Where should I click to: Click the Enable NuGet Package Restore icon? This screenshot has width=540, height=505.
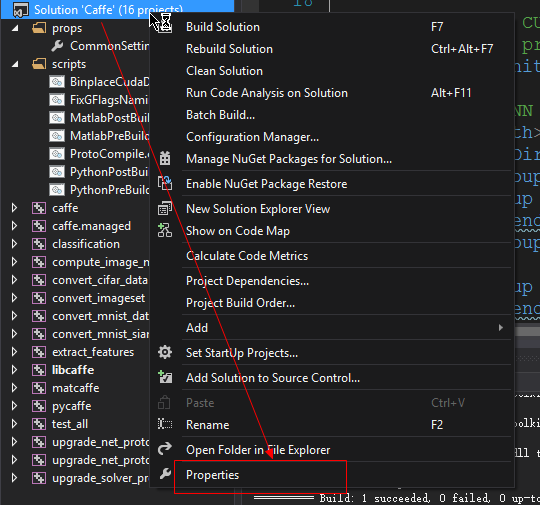point(165,183)
